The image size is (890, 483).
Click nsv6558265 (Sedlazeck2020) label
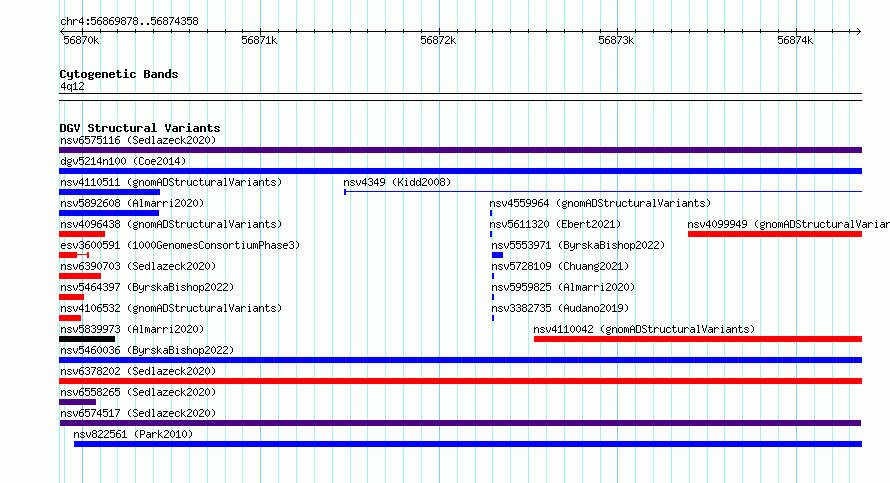click(x=138, y=392)
